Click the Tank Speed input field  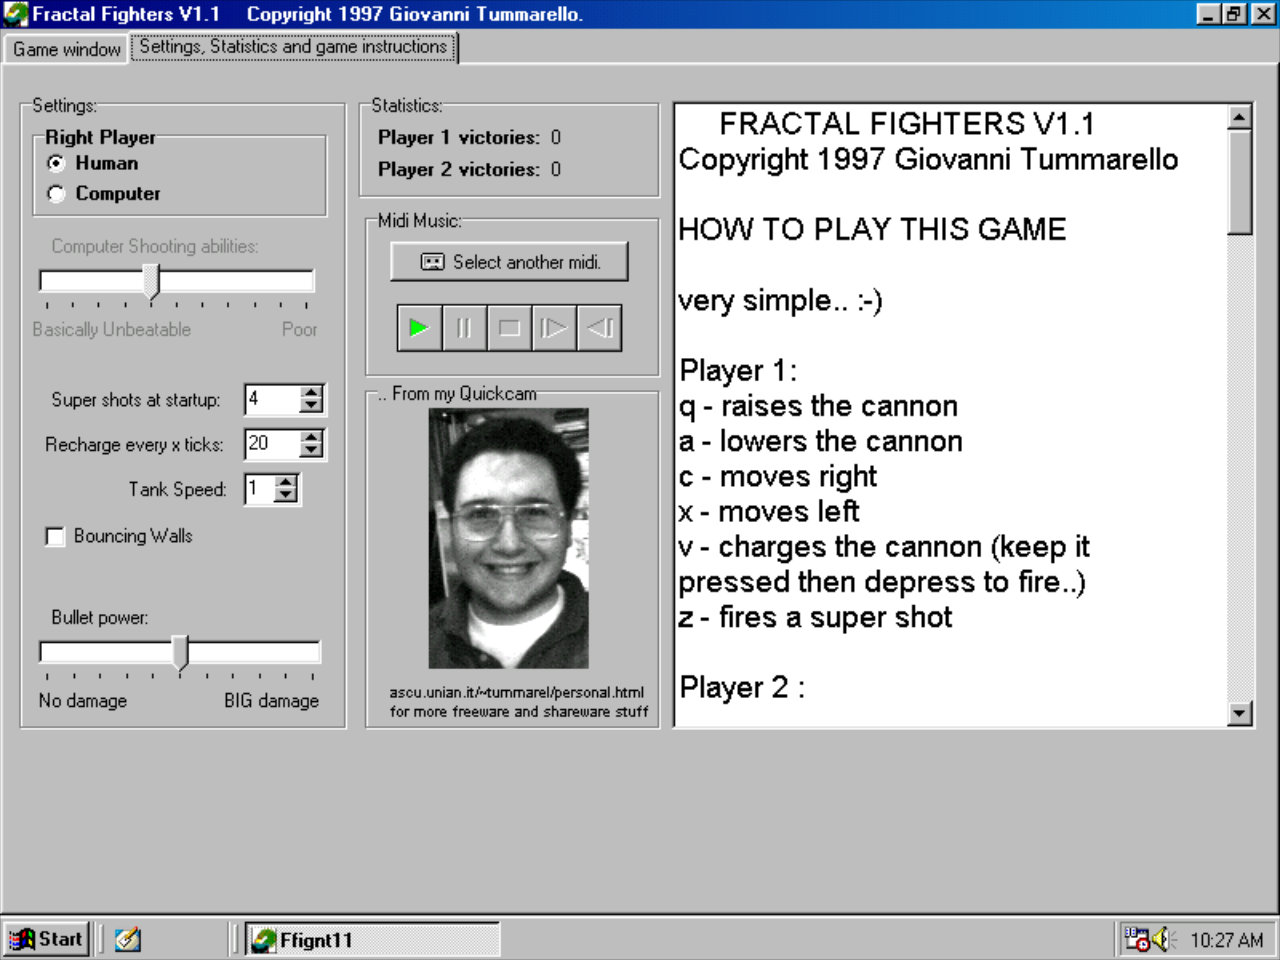tap(260, 488)
